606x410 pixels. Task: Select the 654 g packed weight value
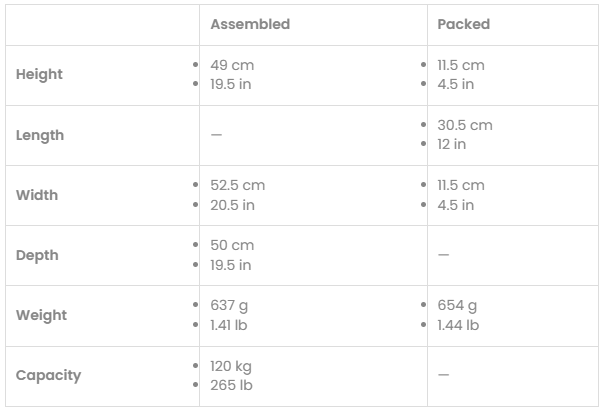[457, 305]
